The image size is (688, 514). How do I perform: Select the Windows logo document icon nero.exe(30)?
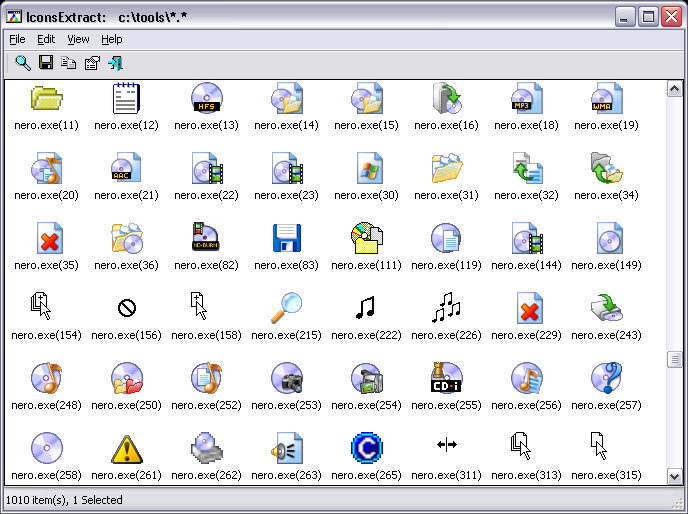pos(369,168)
